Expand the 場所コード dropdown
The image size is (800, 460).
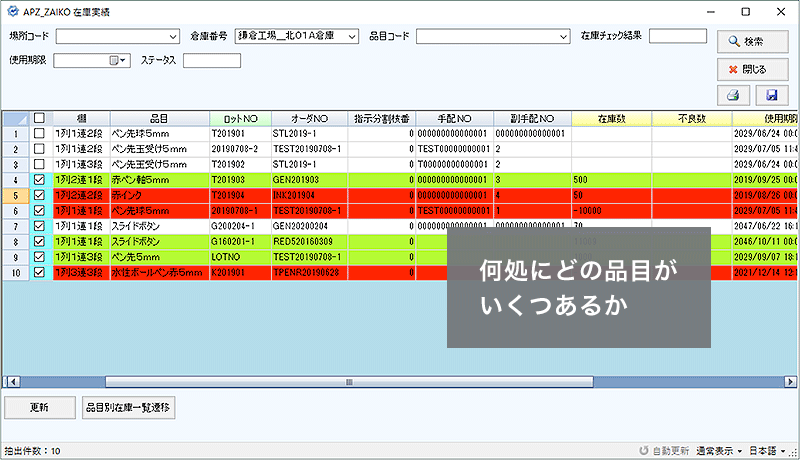(172, 37)
